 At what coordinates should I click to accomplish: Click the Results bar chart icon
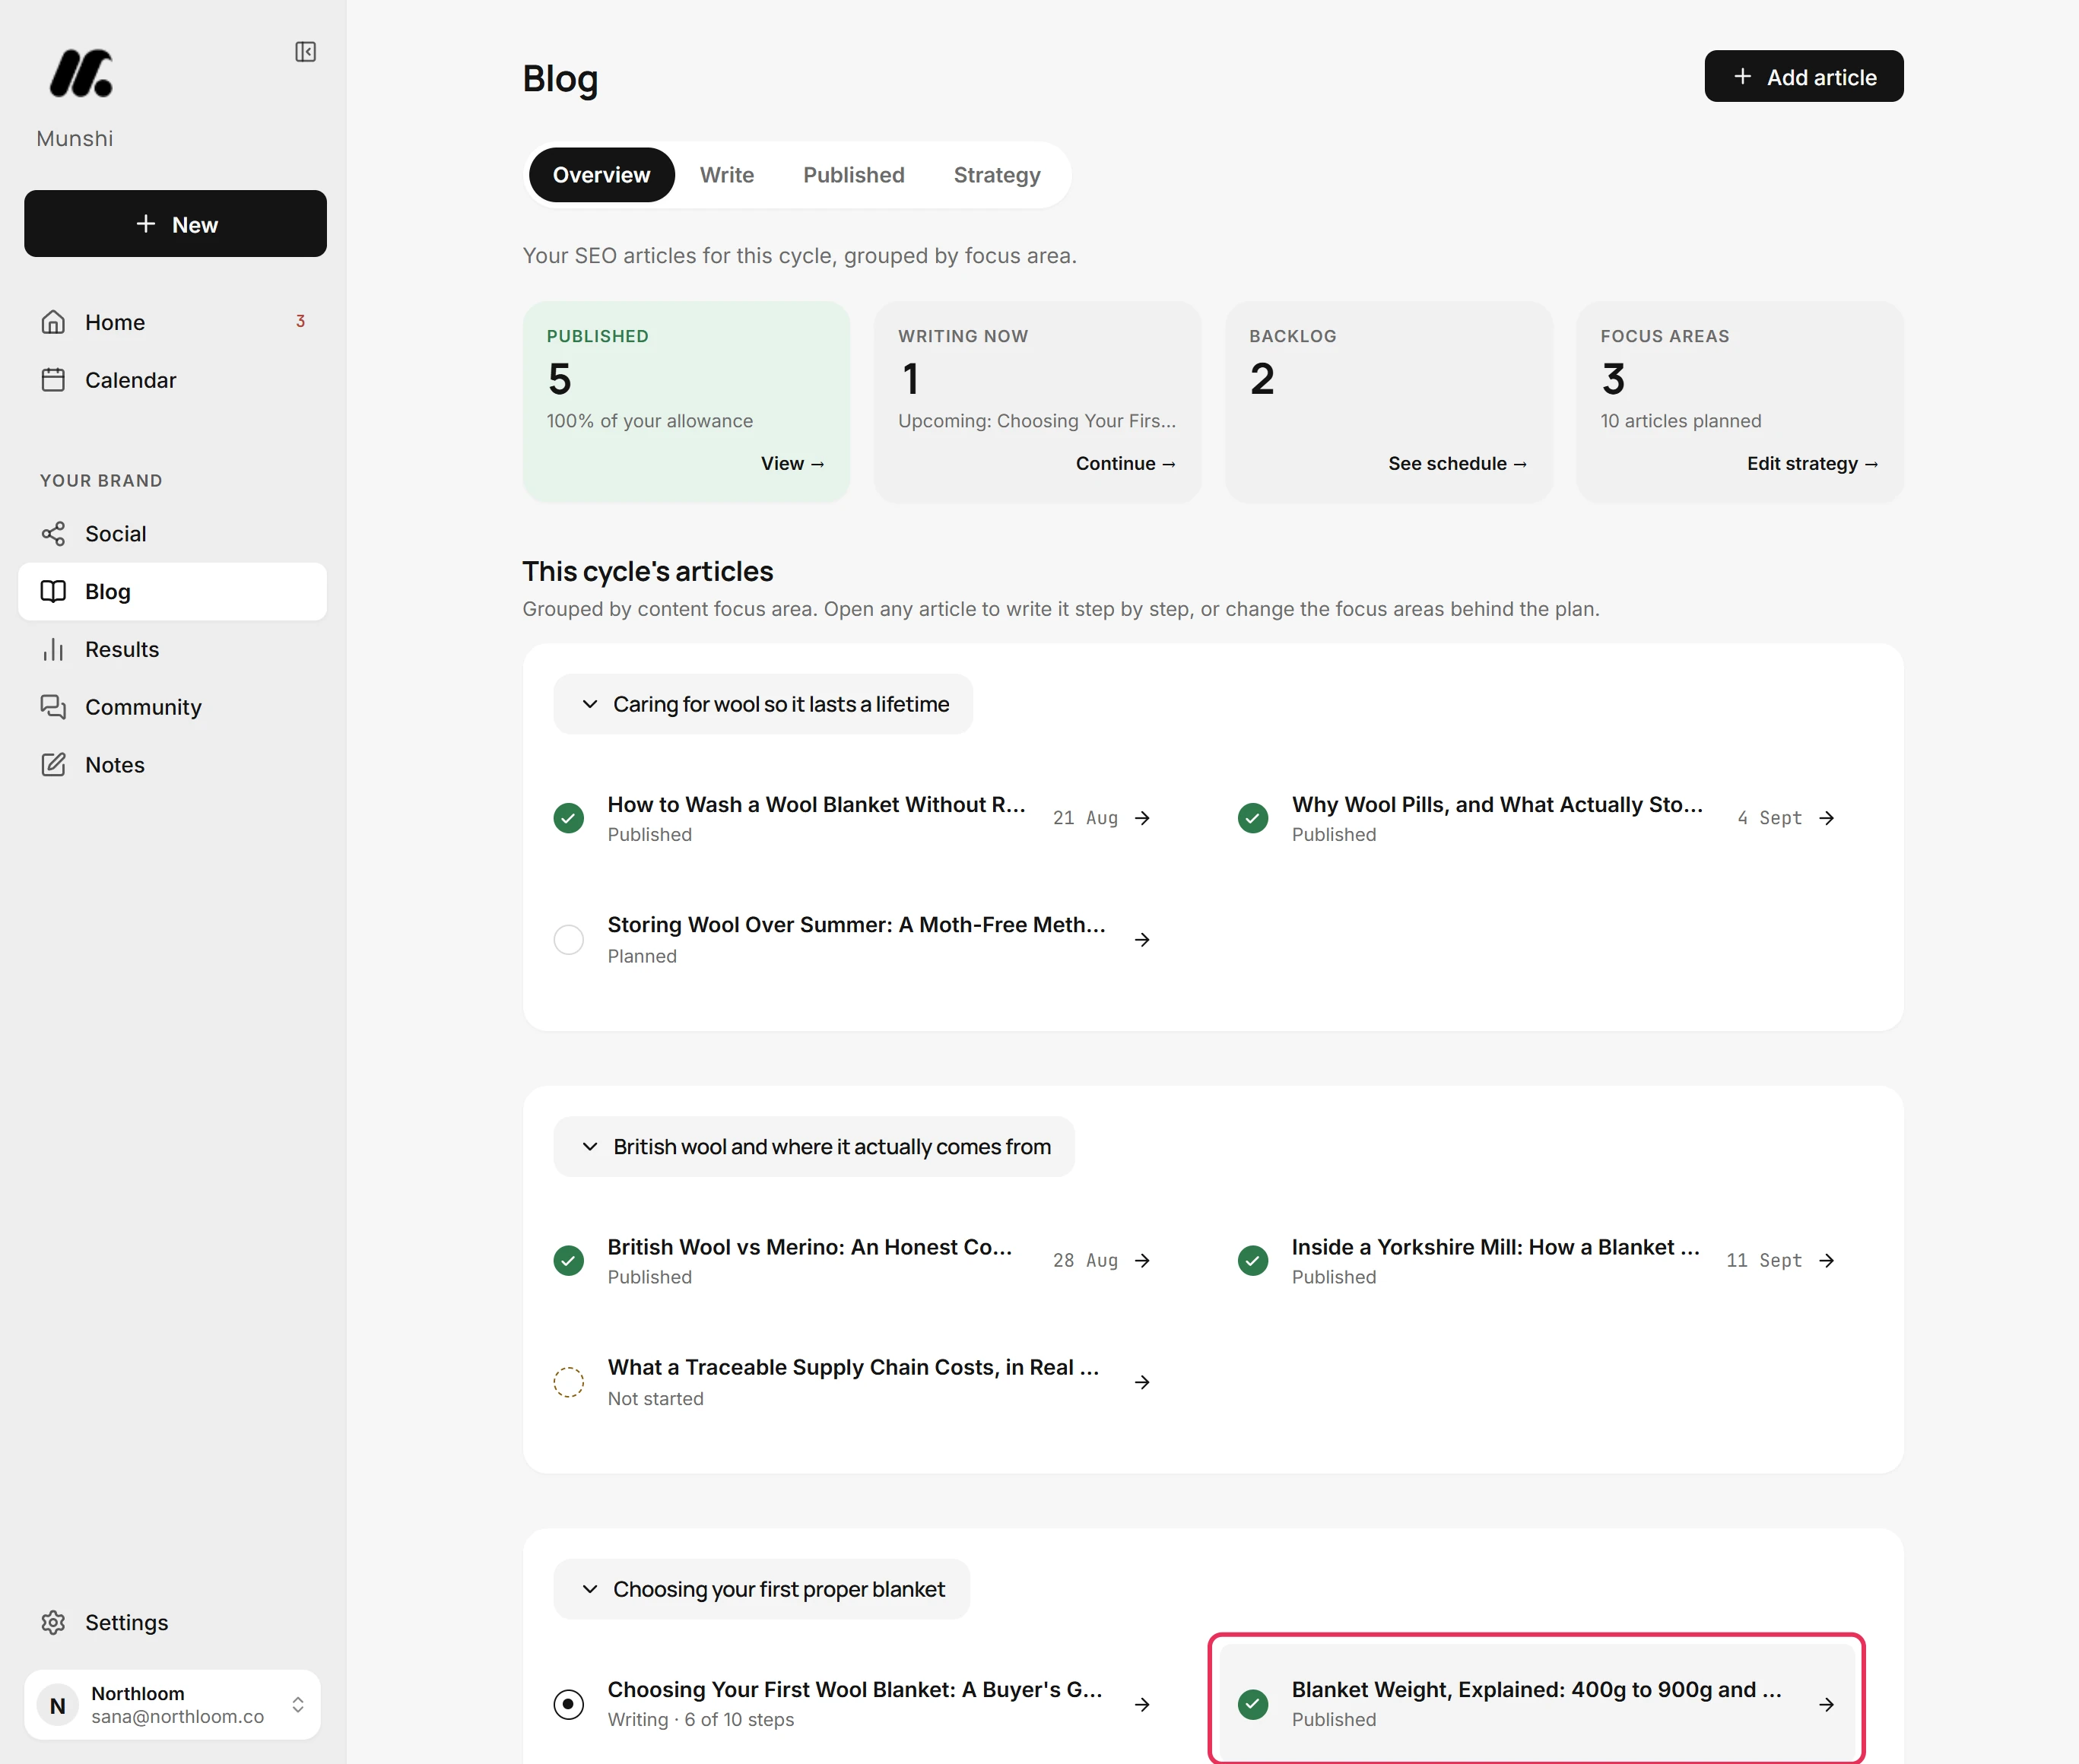[53, 649]
